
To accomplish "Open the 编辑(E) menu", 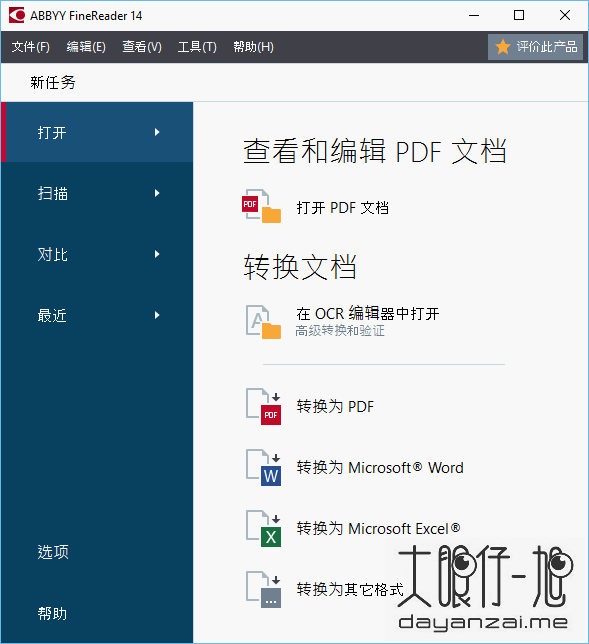I will pos(86,47).
